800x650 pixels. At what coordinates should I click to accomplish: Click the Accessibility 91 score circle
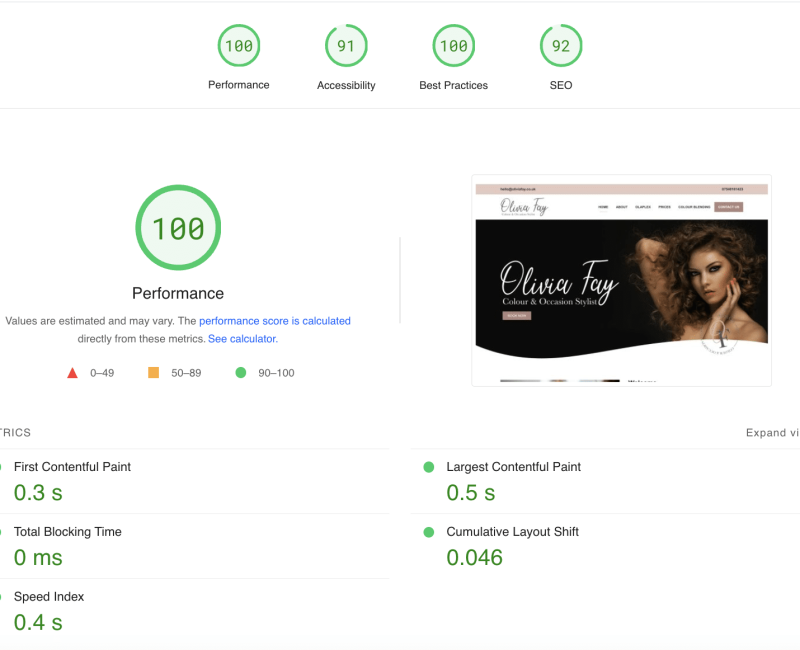click(x=346, y=46)
